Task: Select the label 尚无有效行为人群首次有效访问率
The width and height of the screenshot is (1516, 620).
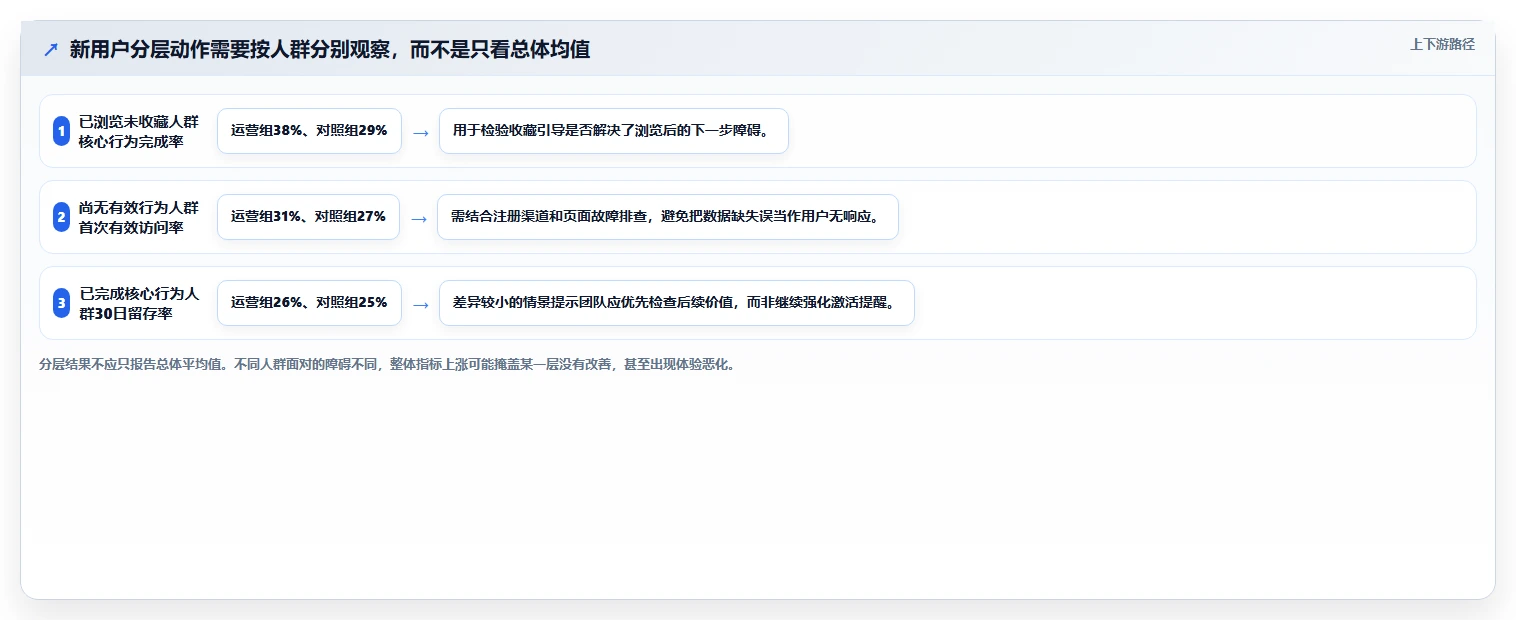Action: [139, 217]
